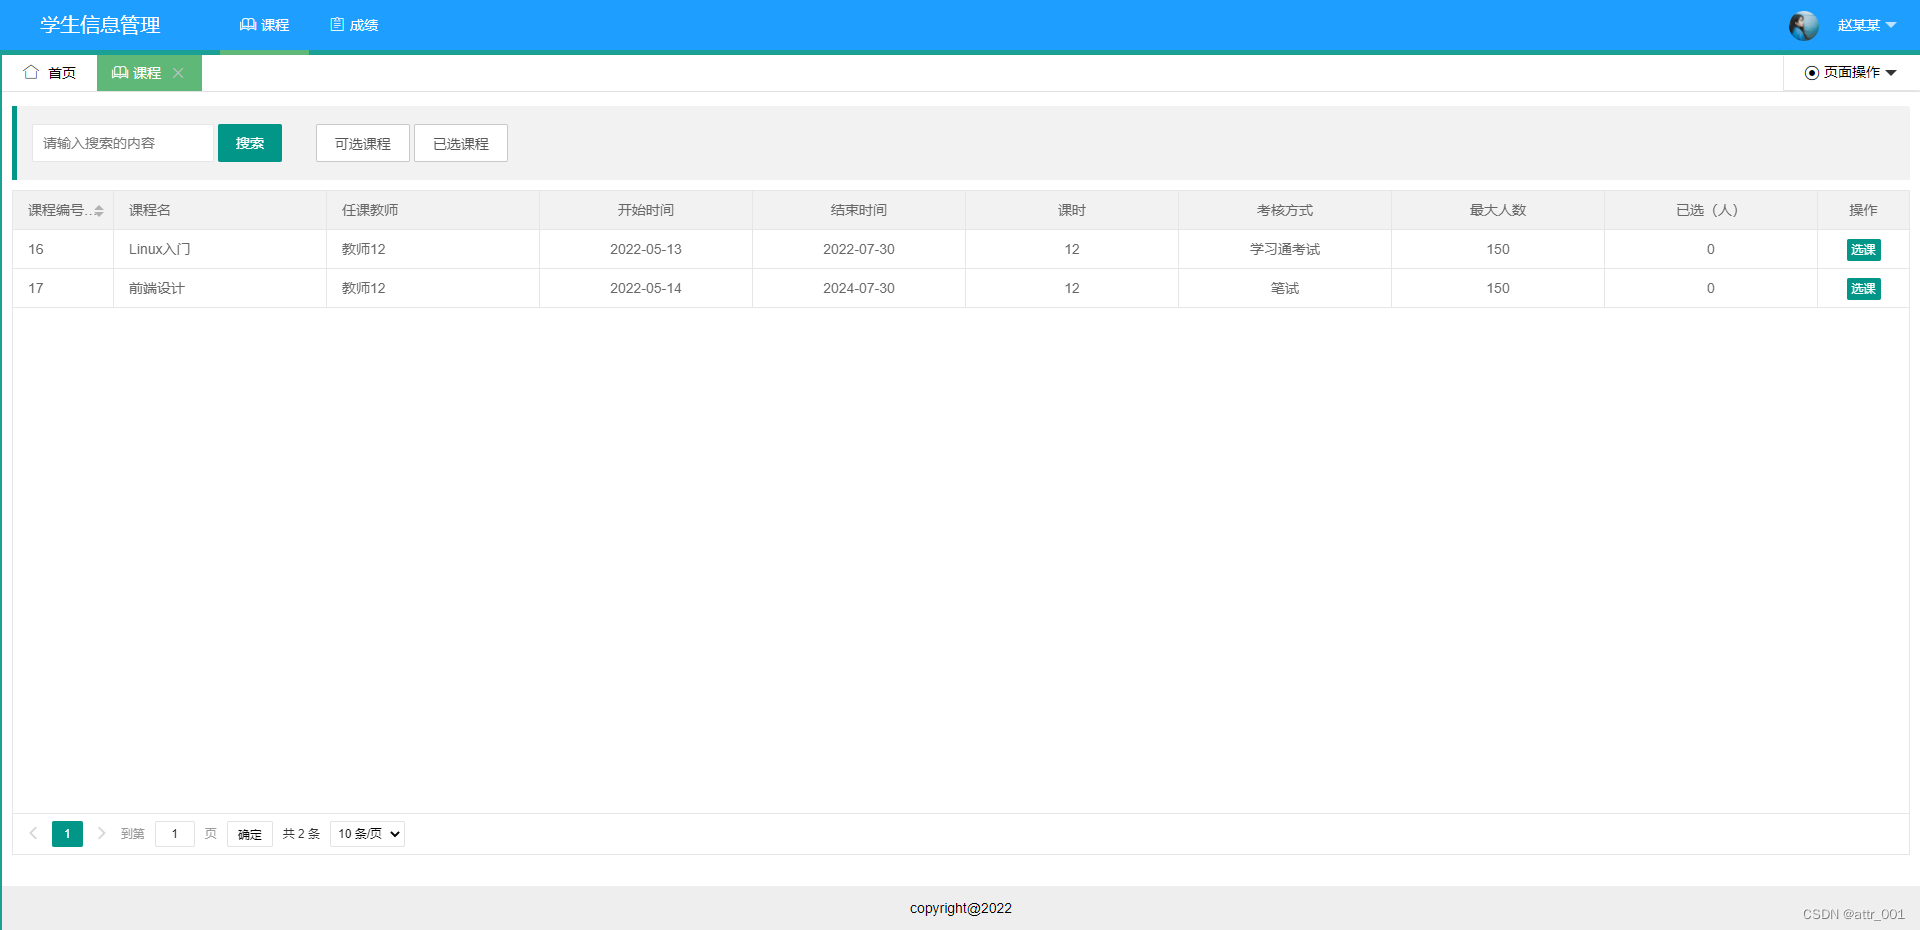Toggle sorting on the 课程编号 column
Screen dimensions: 1920x930
click(x=97, y=210)
